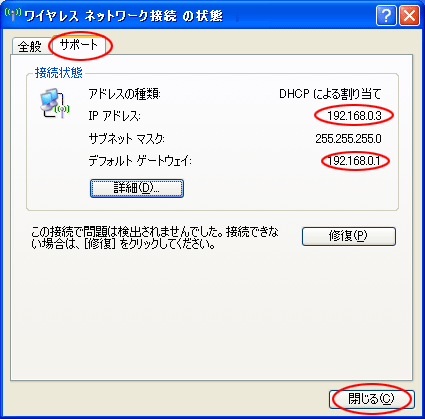Click the サブネット マスク label
This screenshot has width=425, height=419.
tap(127, 138)
